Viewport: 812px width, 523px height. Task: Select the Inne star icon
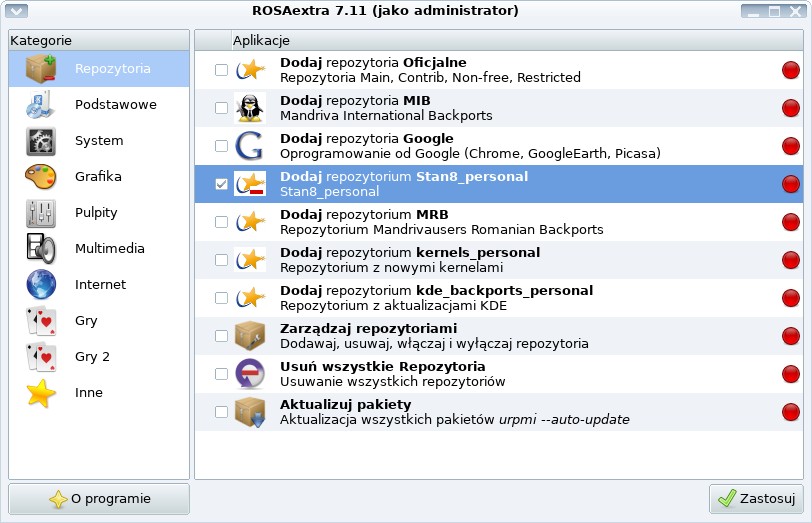coord(41,393)
